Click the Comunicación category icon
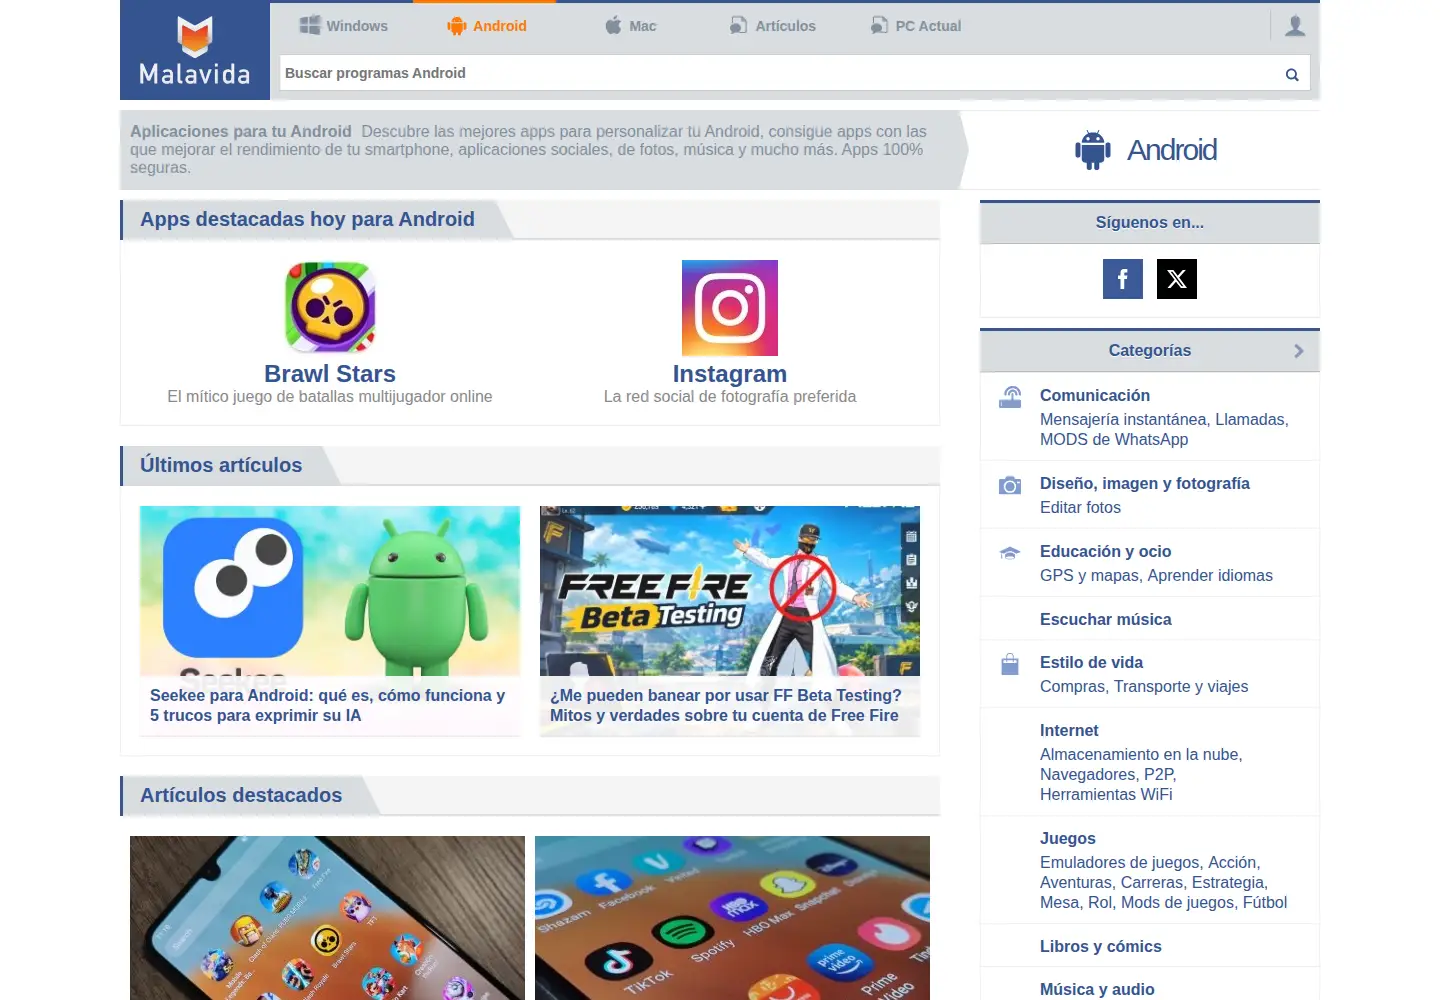1440x1000 pixels. click(1010, 397)
